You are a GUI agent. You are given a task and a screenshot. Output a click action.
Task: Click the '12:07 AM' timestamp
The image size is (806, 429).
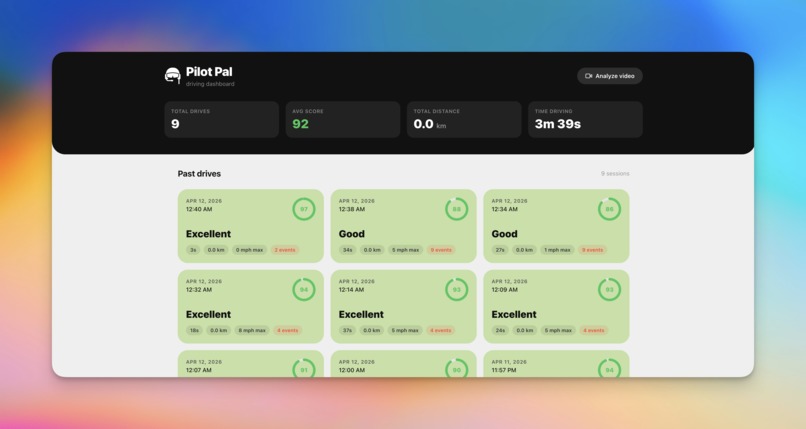point(198,370)
